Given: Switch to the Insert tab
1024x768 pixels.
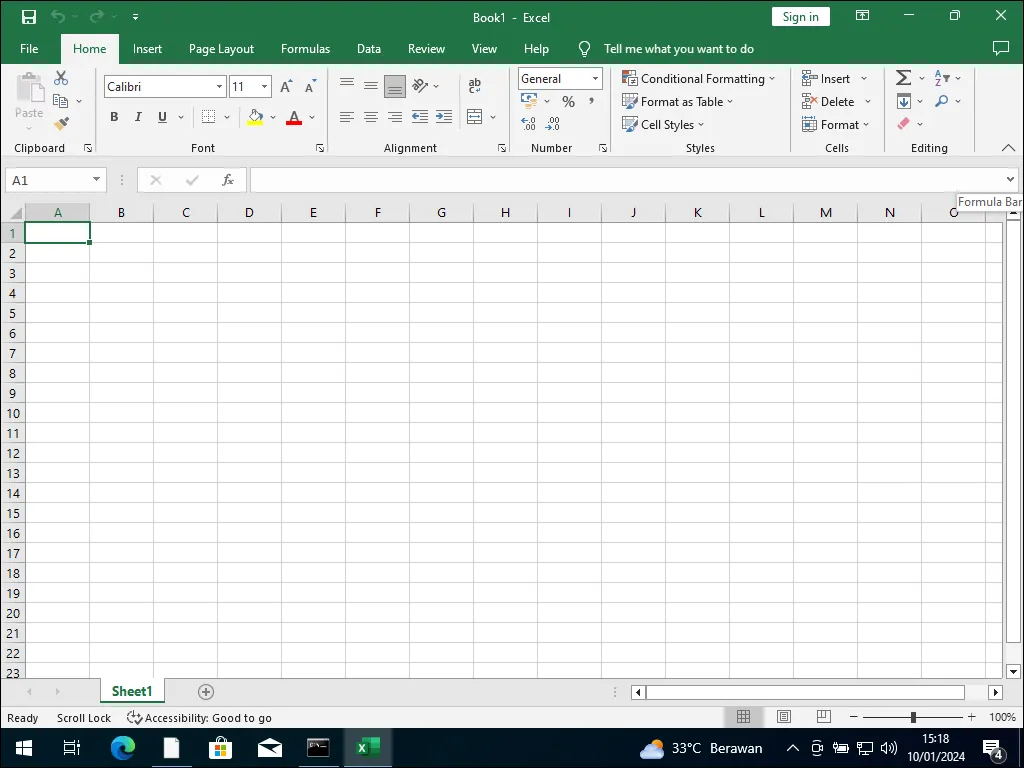Looking at the screenshot, I should (147, 49).
